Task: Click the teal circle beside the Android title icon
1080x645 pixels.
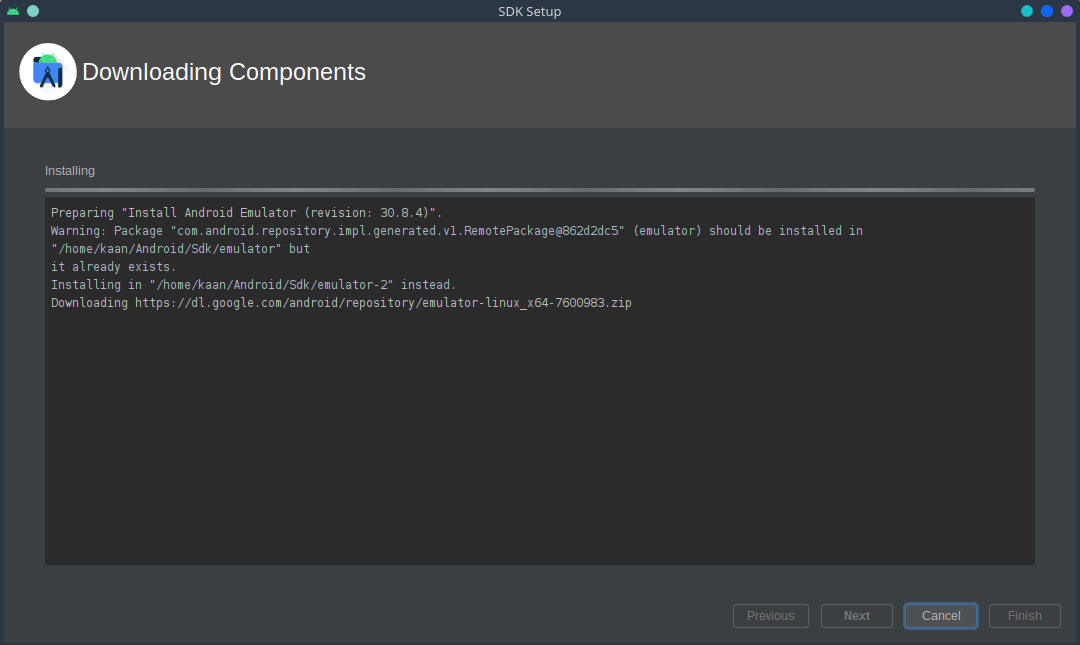Action: click(x=33, y=11)
